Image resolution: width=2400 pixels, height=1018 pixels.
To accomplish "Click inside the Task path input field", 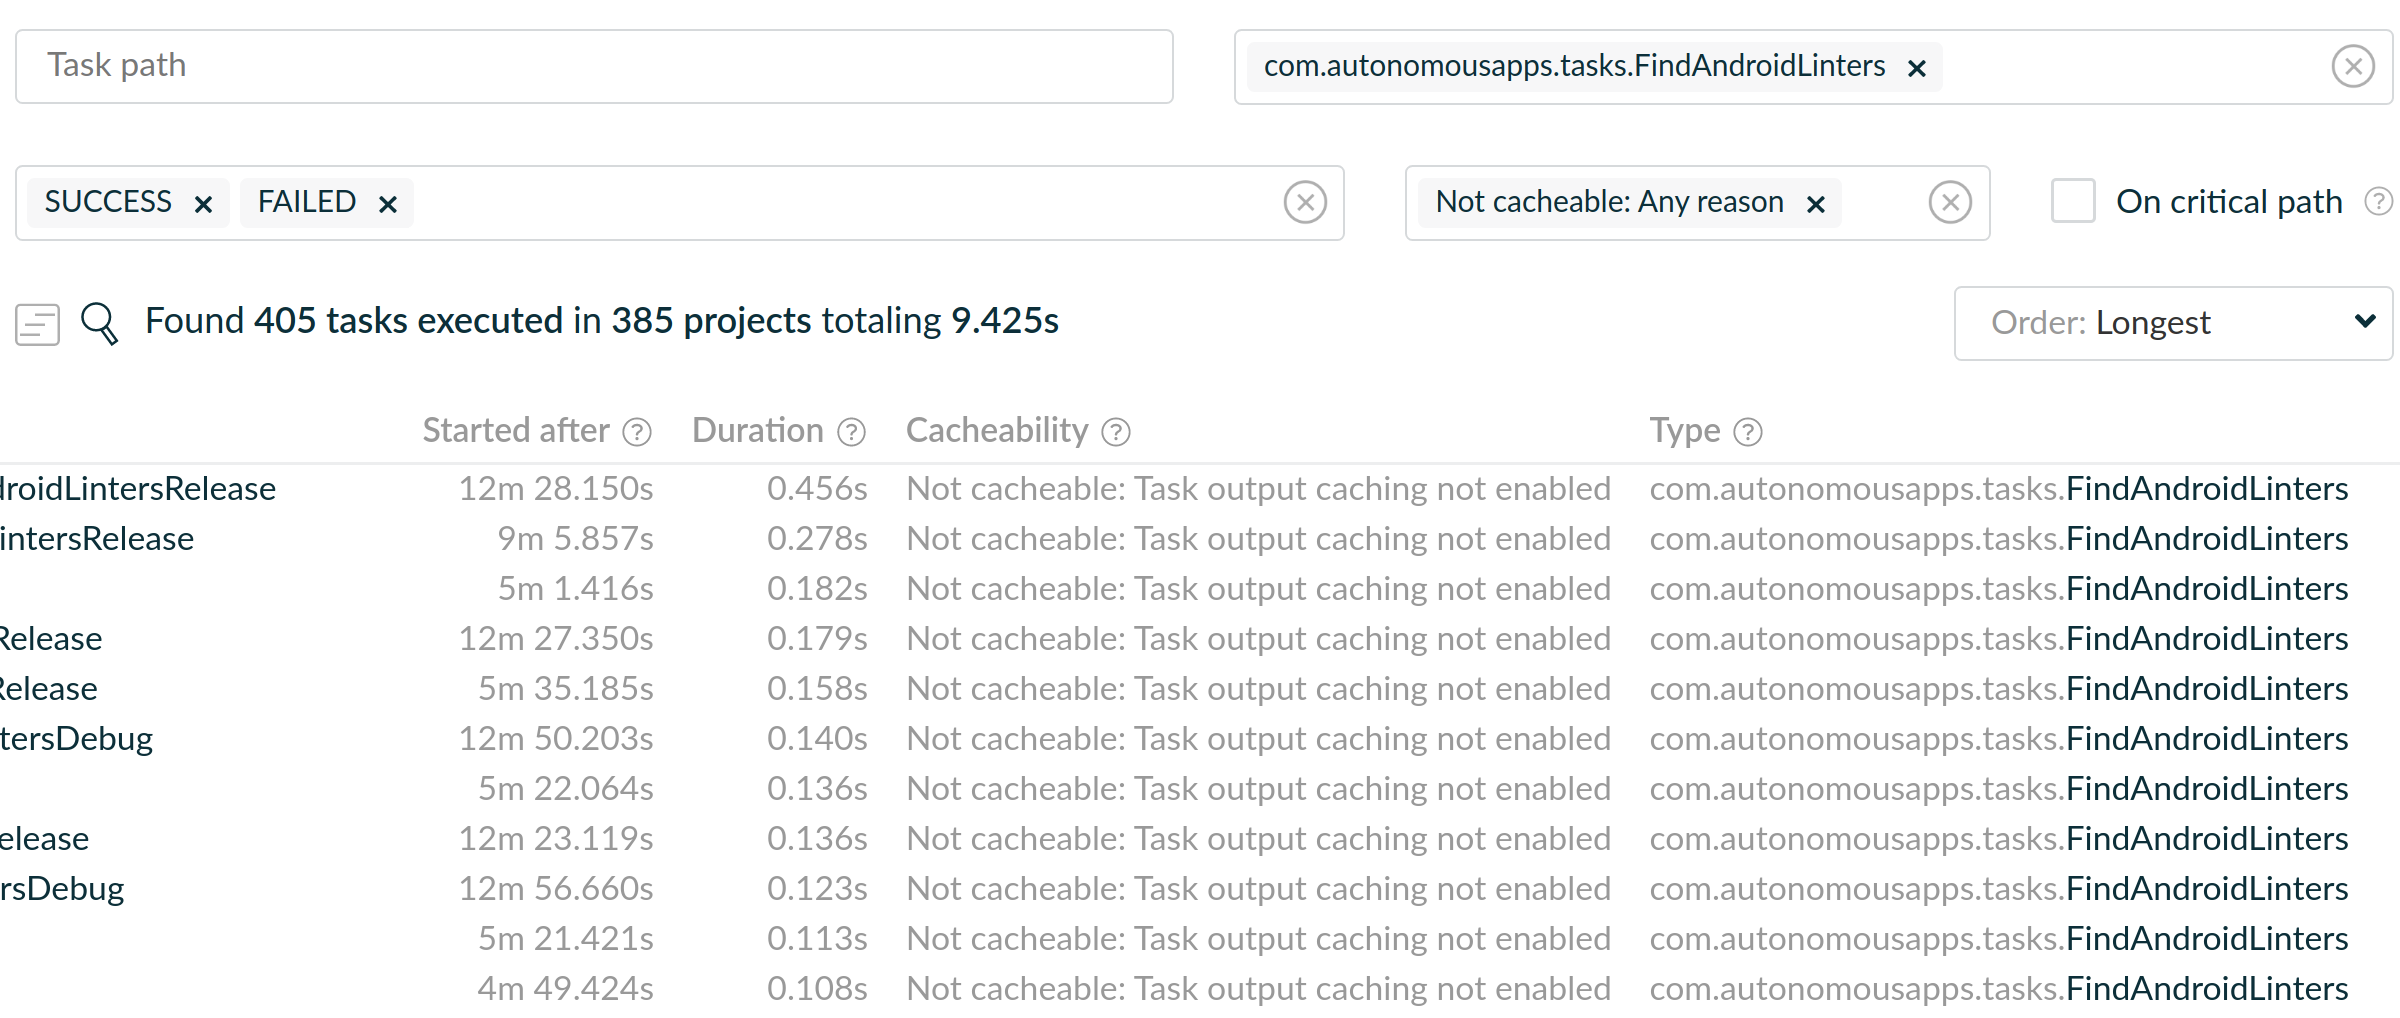I will point(593,66).
